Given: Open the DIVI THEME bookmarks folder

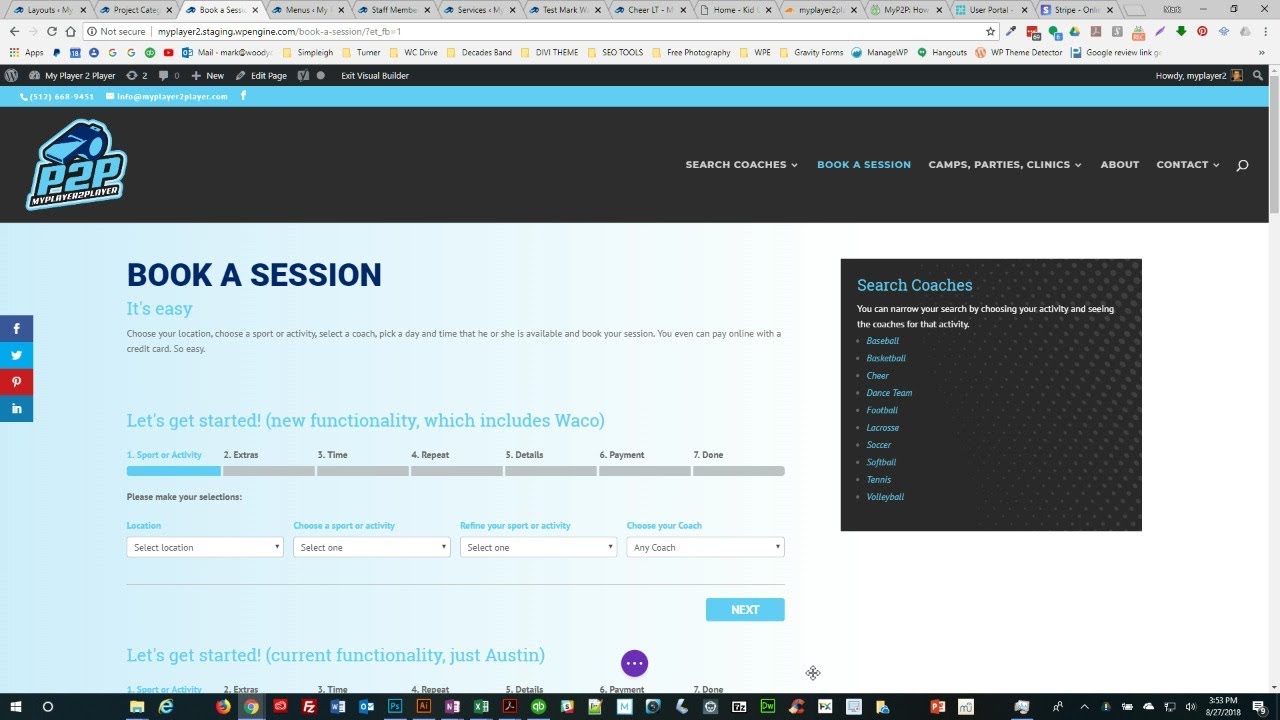Looking at the screenshot, I should point(549,52).
